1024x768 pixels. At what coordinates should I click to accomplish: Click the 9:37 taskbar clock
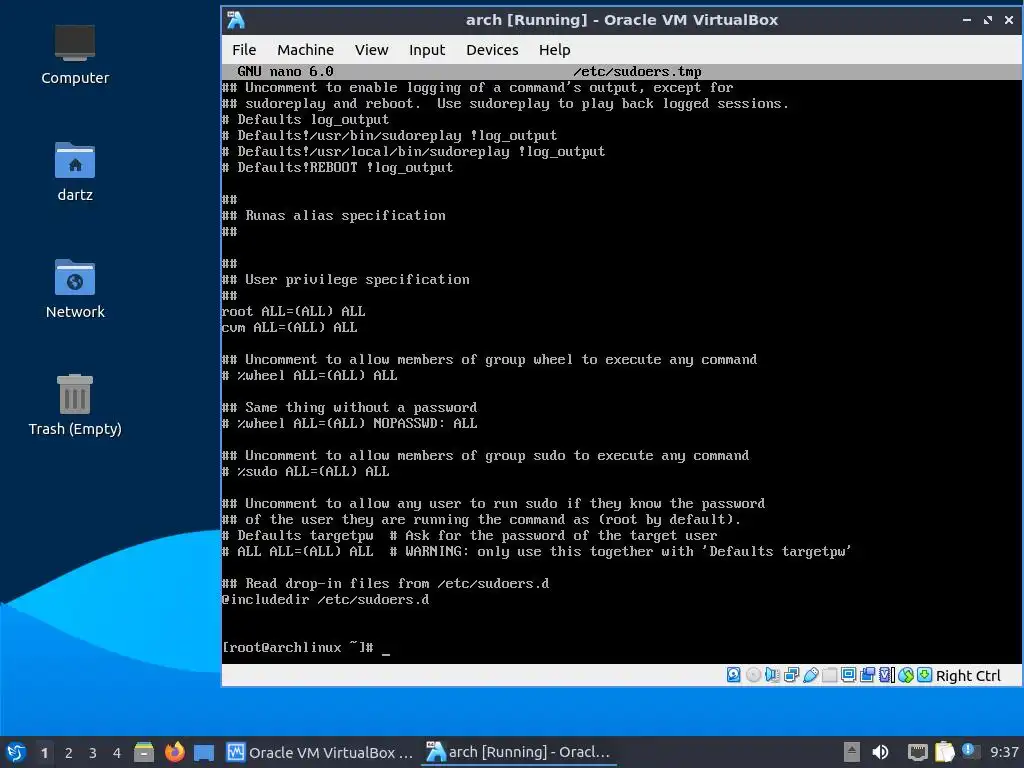tap(1004, 752)
